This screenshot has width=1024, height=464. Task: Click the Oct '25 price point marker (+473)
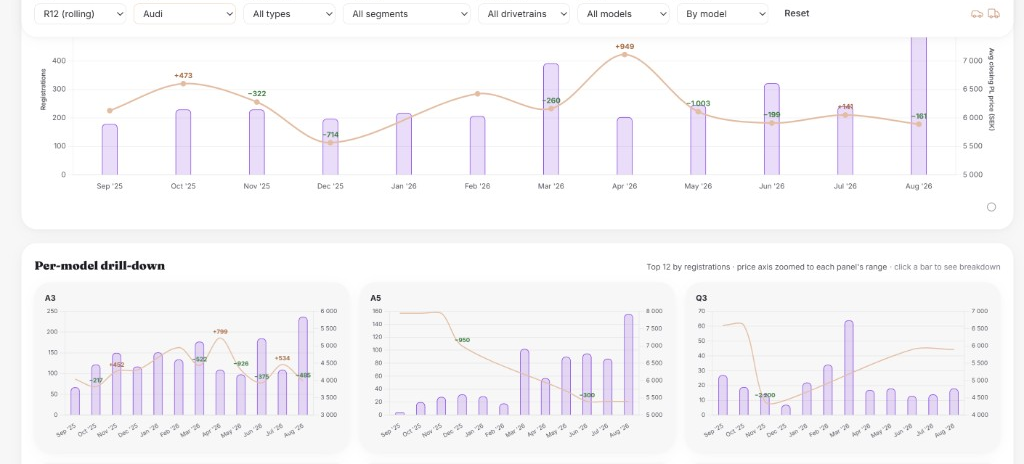[x=183, y=84]
